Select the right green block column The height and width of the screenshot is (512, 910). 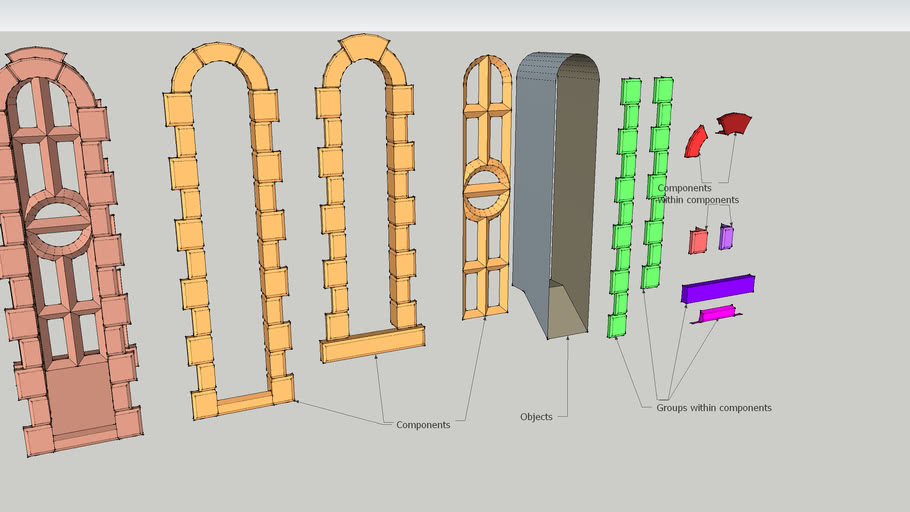657,180
